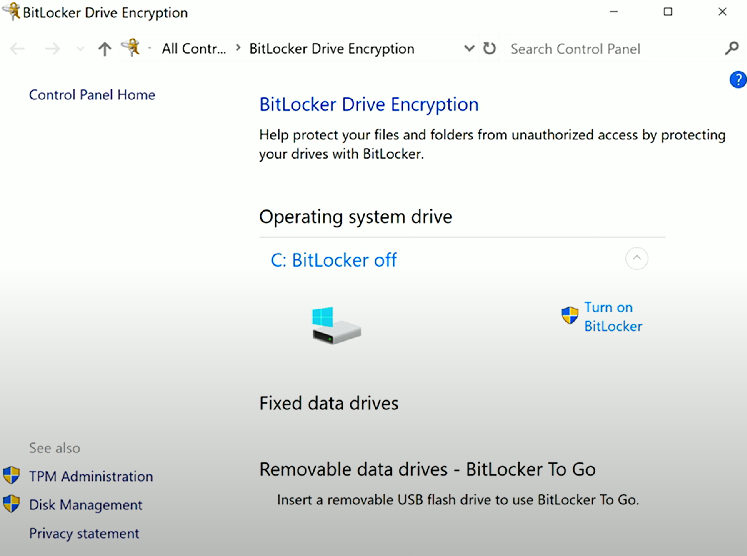747x556 pixels.
Task: Select the All Control Panel Items breadcrumb
Action: tap(194, 49)
